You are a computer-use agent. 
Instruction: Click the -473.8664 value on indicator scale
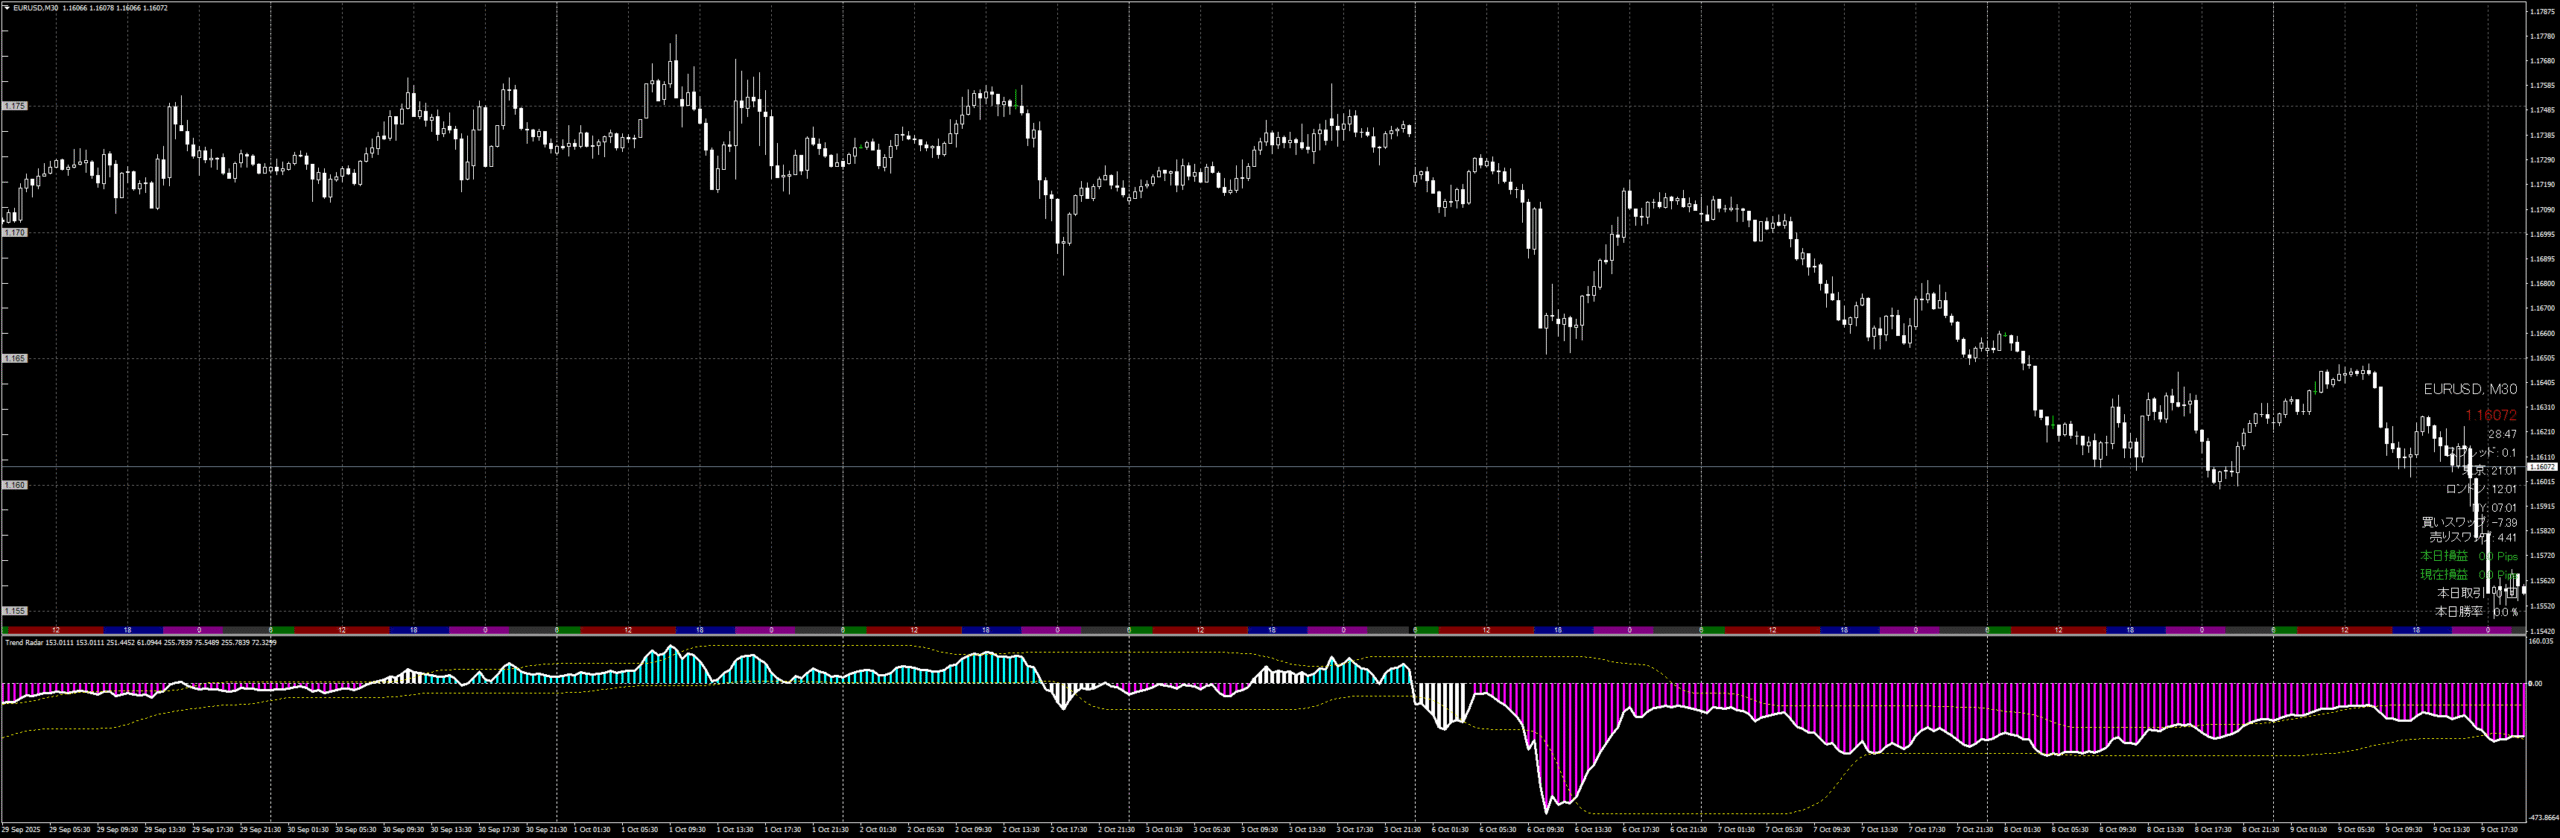[2541, 817]
